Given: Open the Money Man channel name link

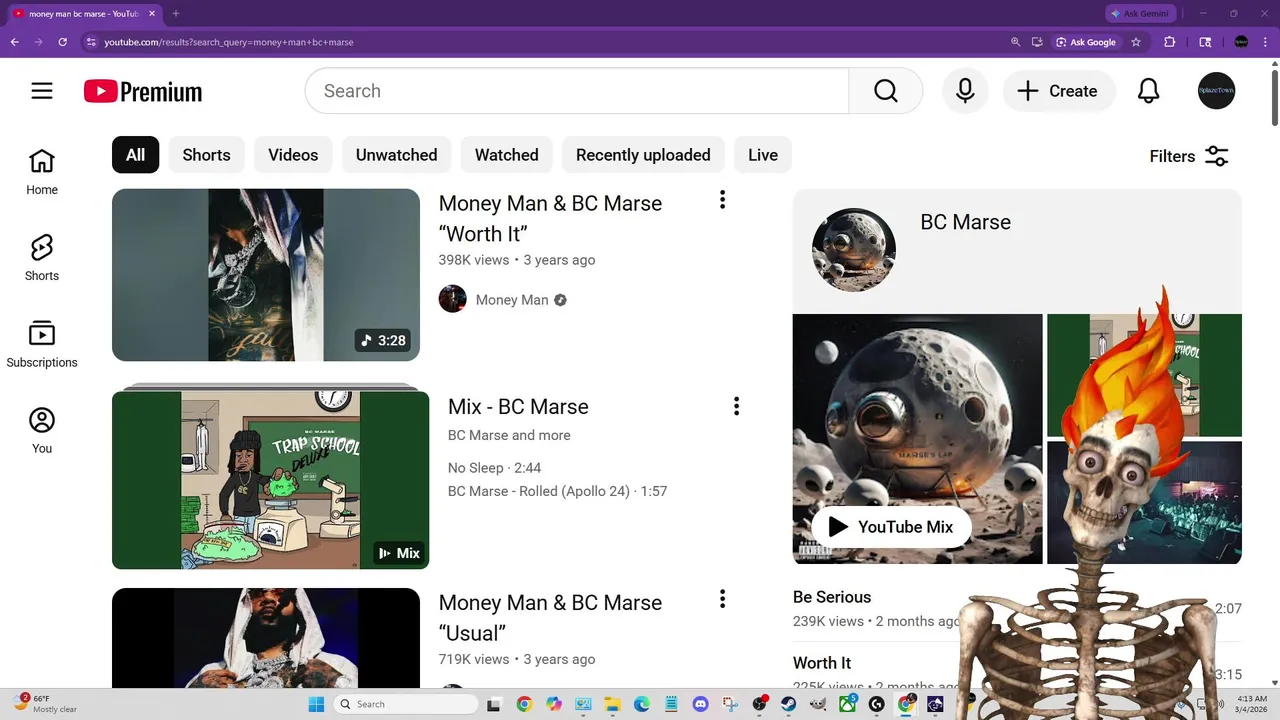Looking at the screenshot, I should point(512,300).
